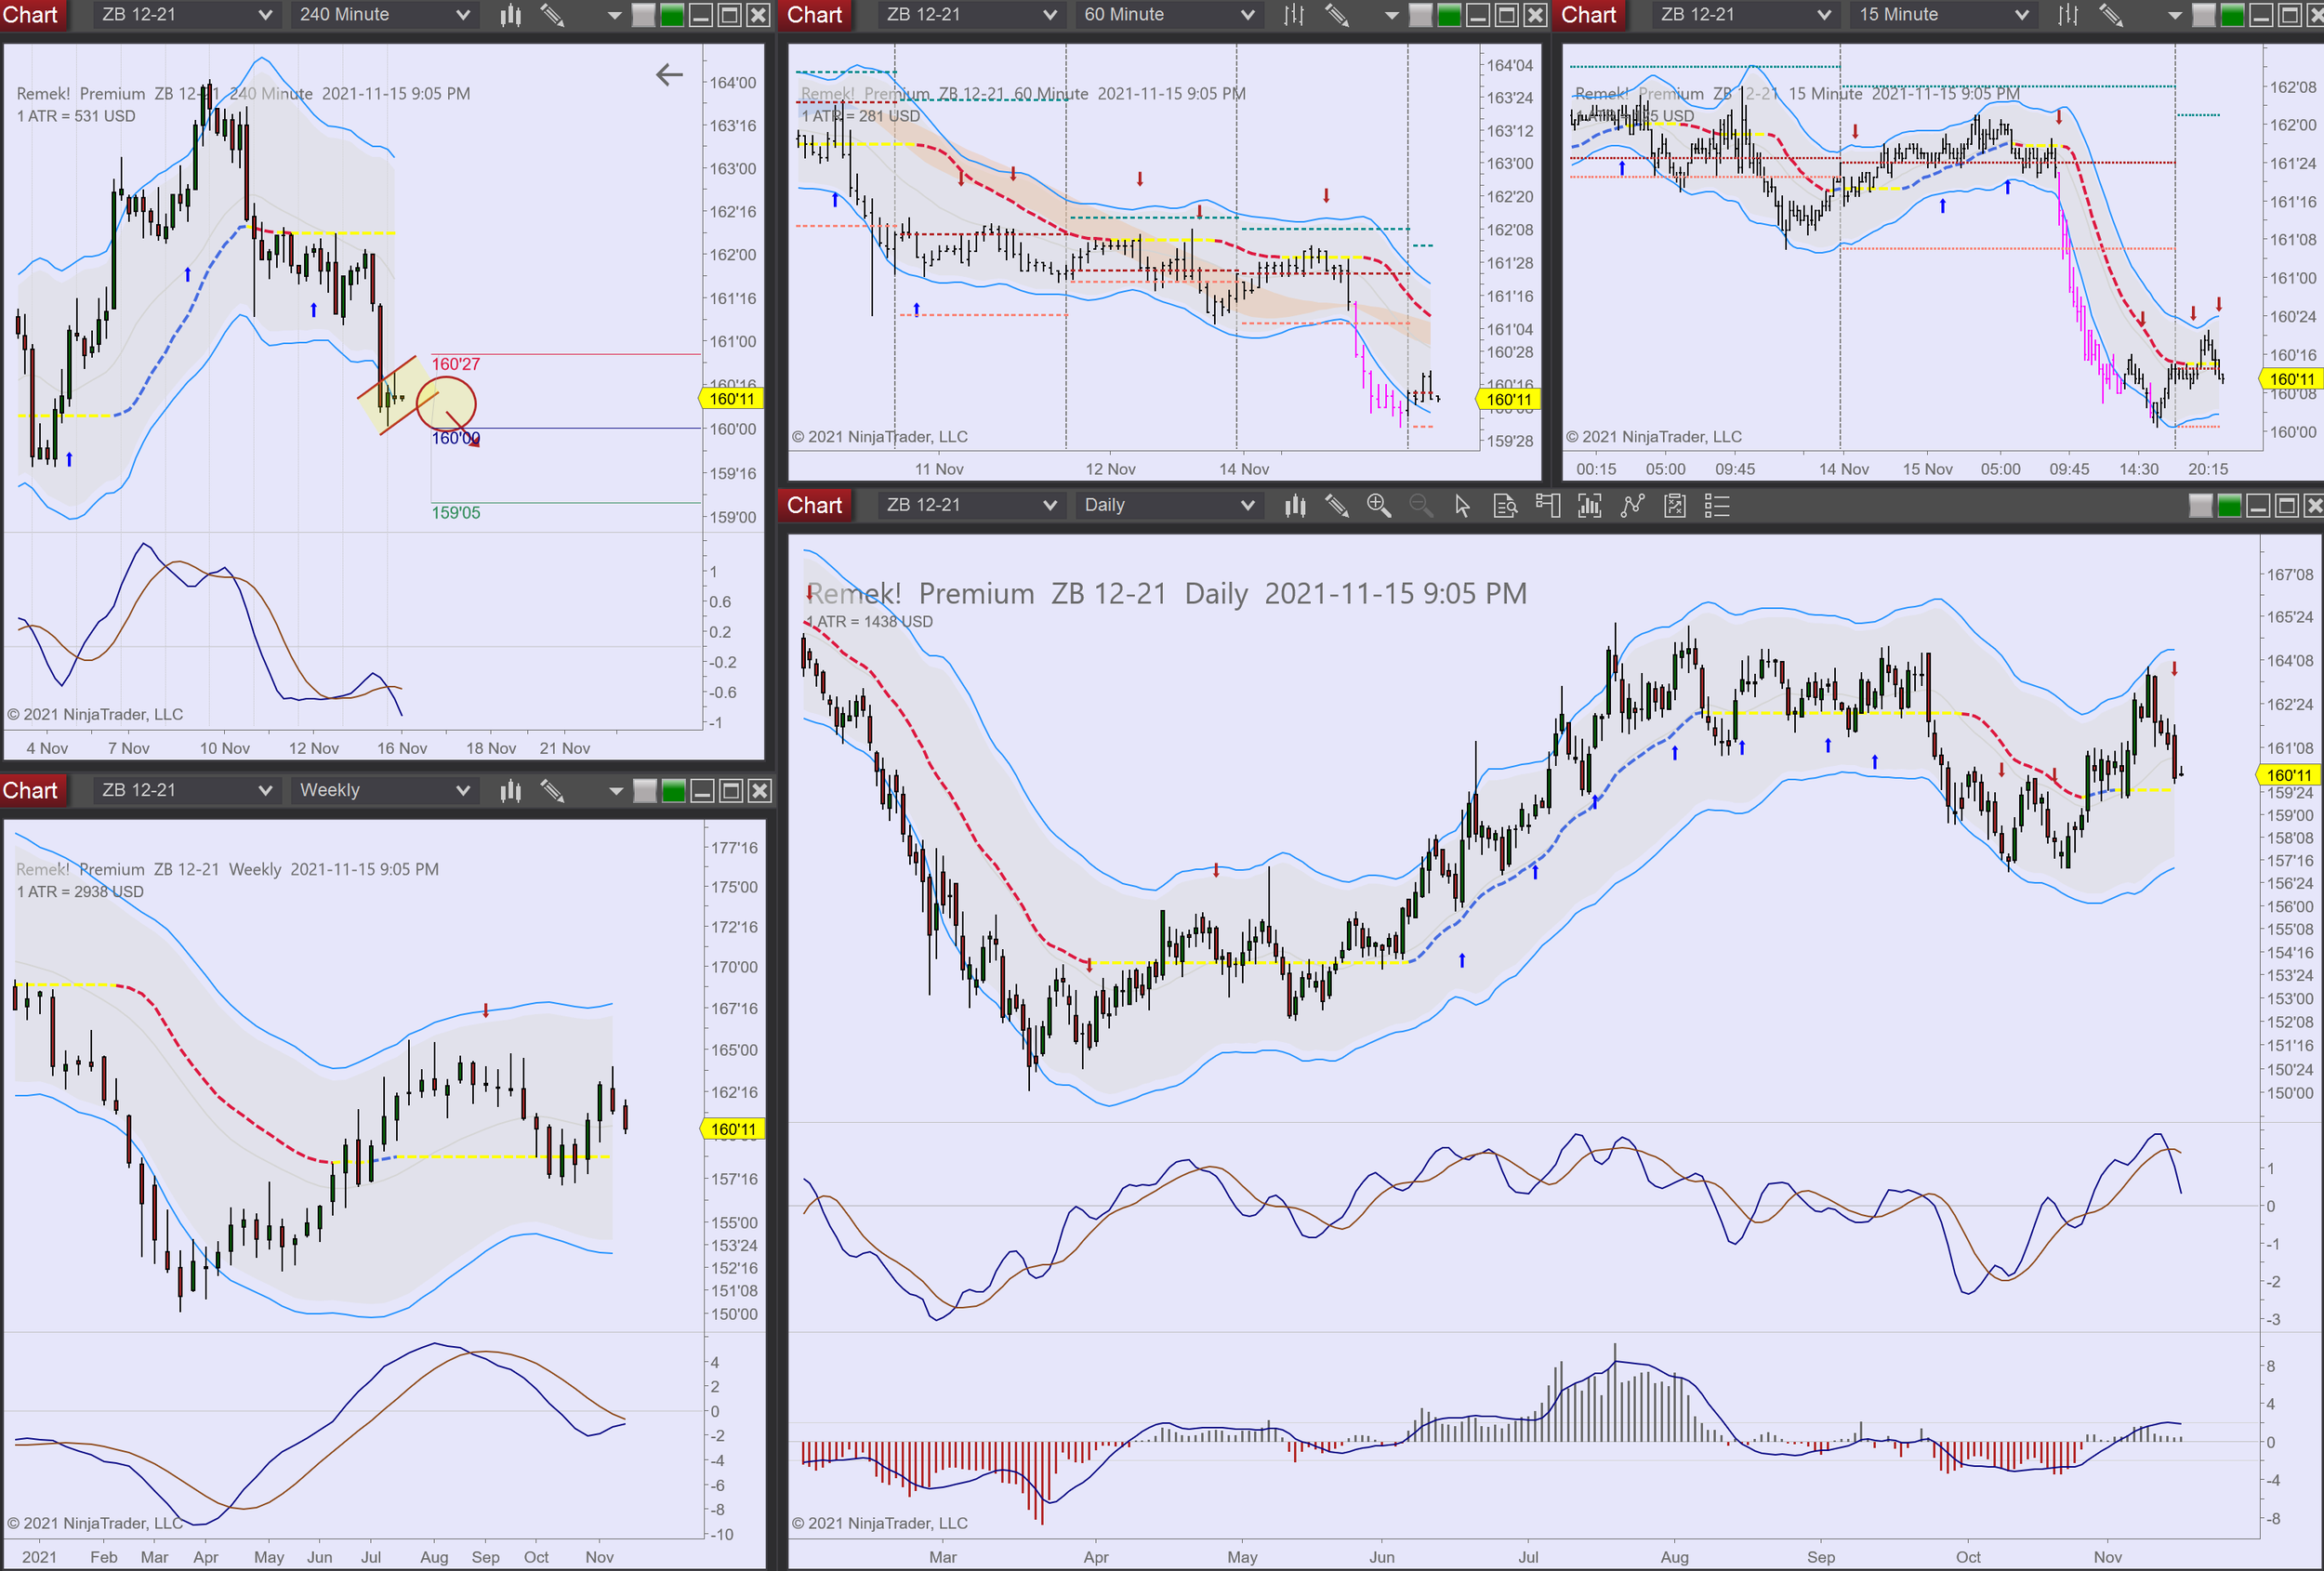Image resolution: width=2324 pixels, height=1571 pixels.
Task: Open chart style icon in Daily chart toolbar
Action: (x=1295, y=506)
